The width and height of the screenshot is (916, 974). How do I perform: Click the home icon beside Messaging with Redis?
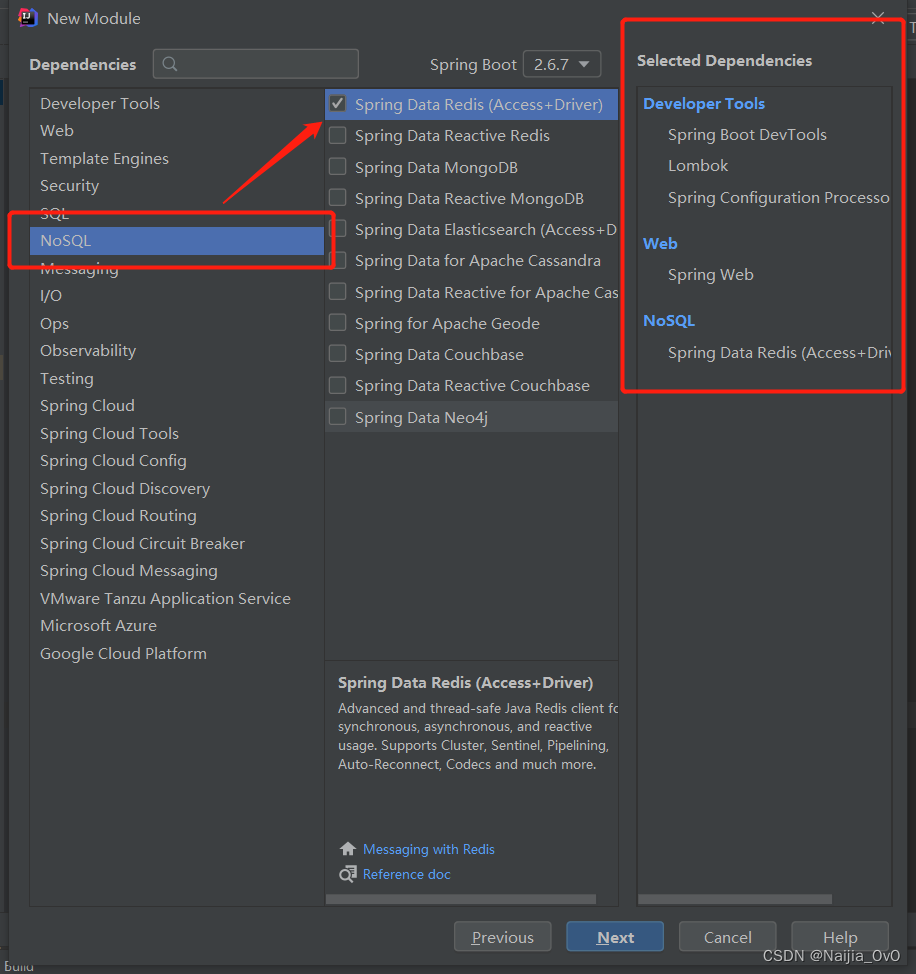coord(348,849)
